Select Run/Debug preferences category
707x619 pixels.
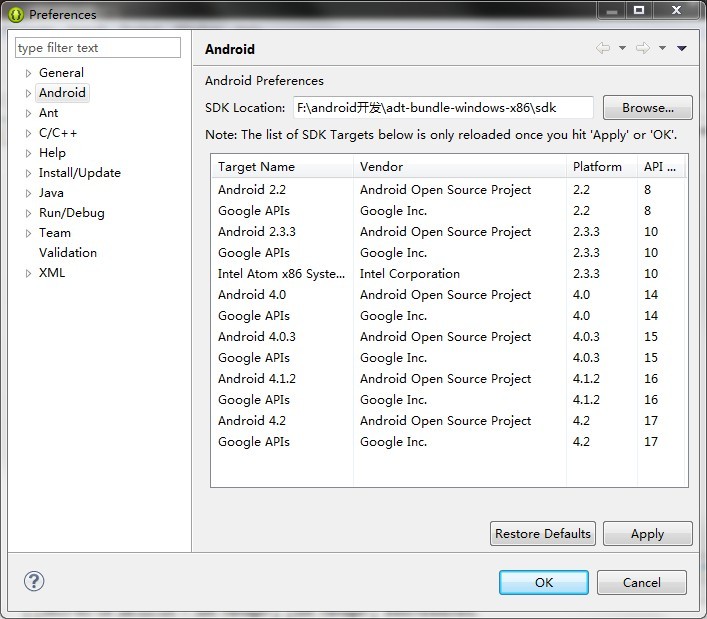pyautogui.click(x=72, y=213)
